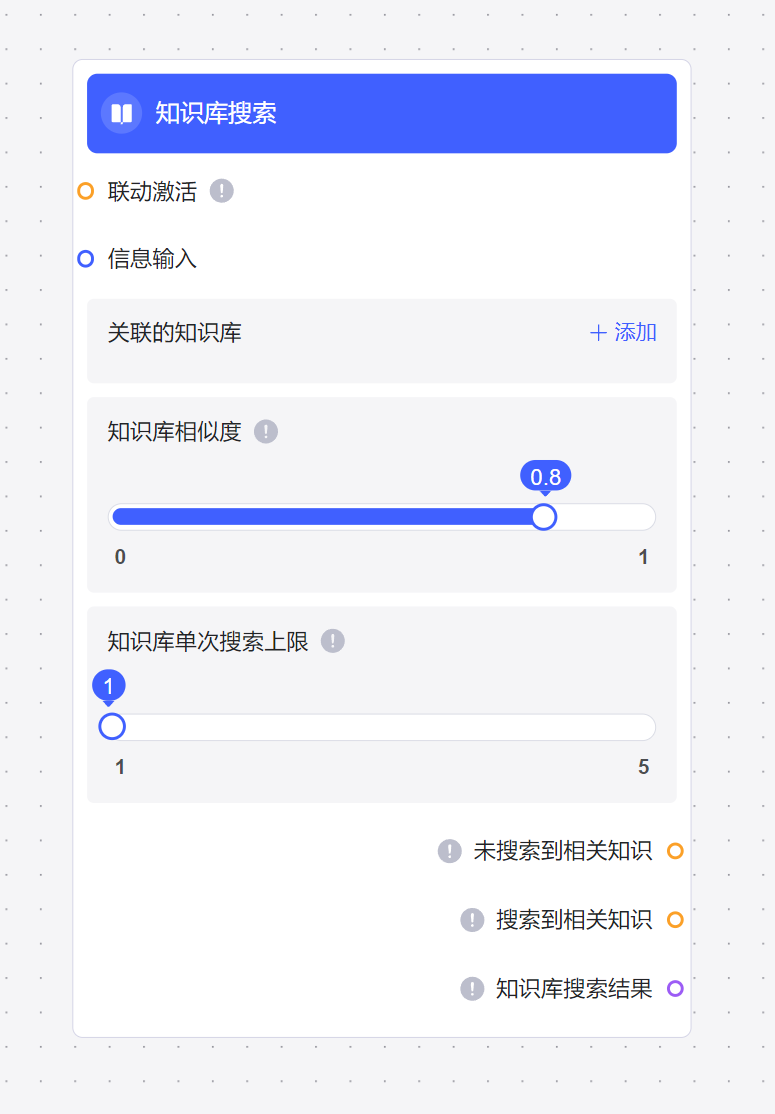
Task: Click the orange output port for 搜索到相关知识
Action: click(675, 920)
